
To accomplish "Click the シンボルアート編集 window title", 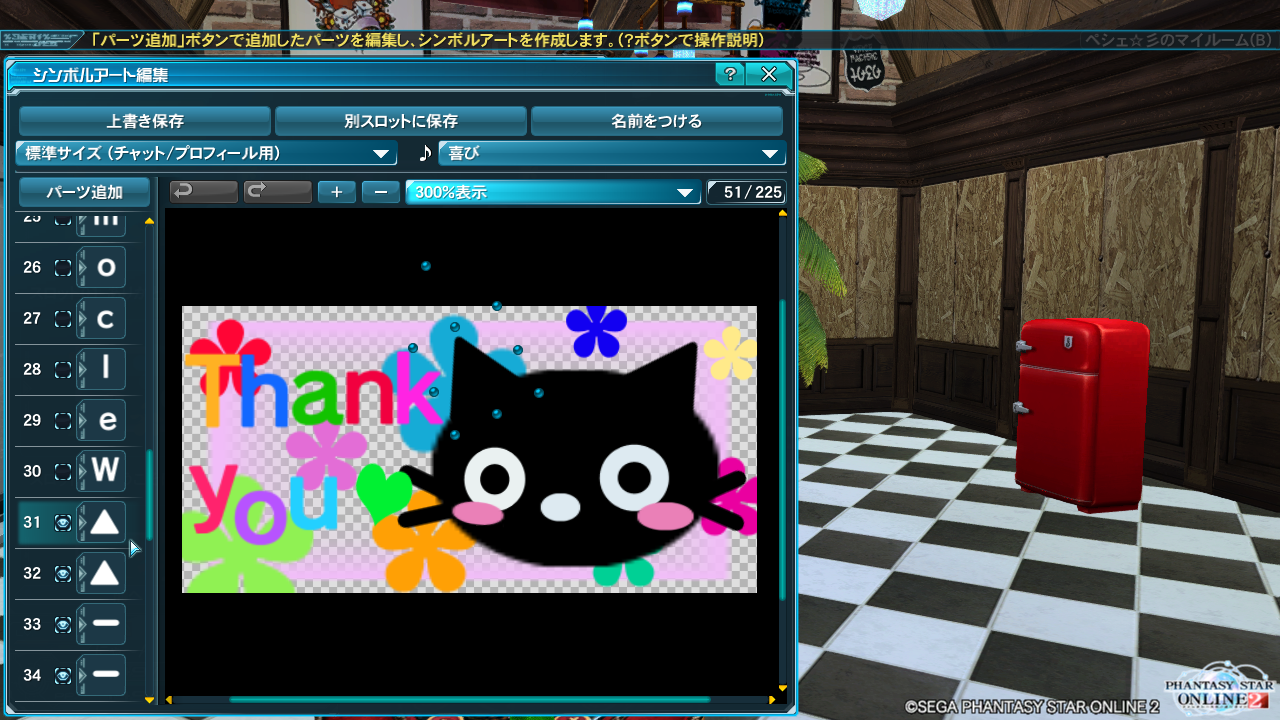I will (100, 75).
